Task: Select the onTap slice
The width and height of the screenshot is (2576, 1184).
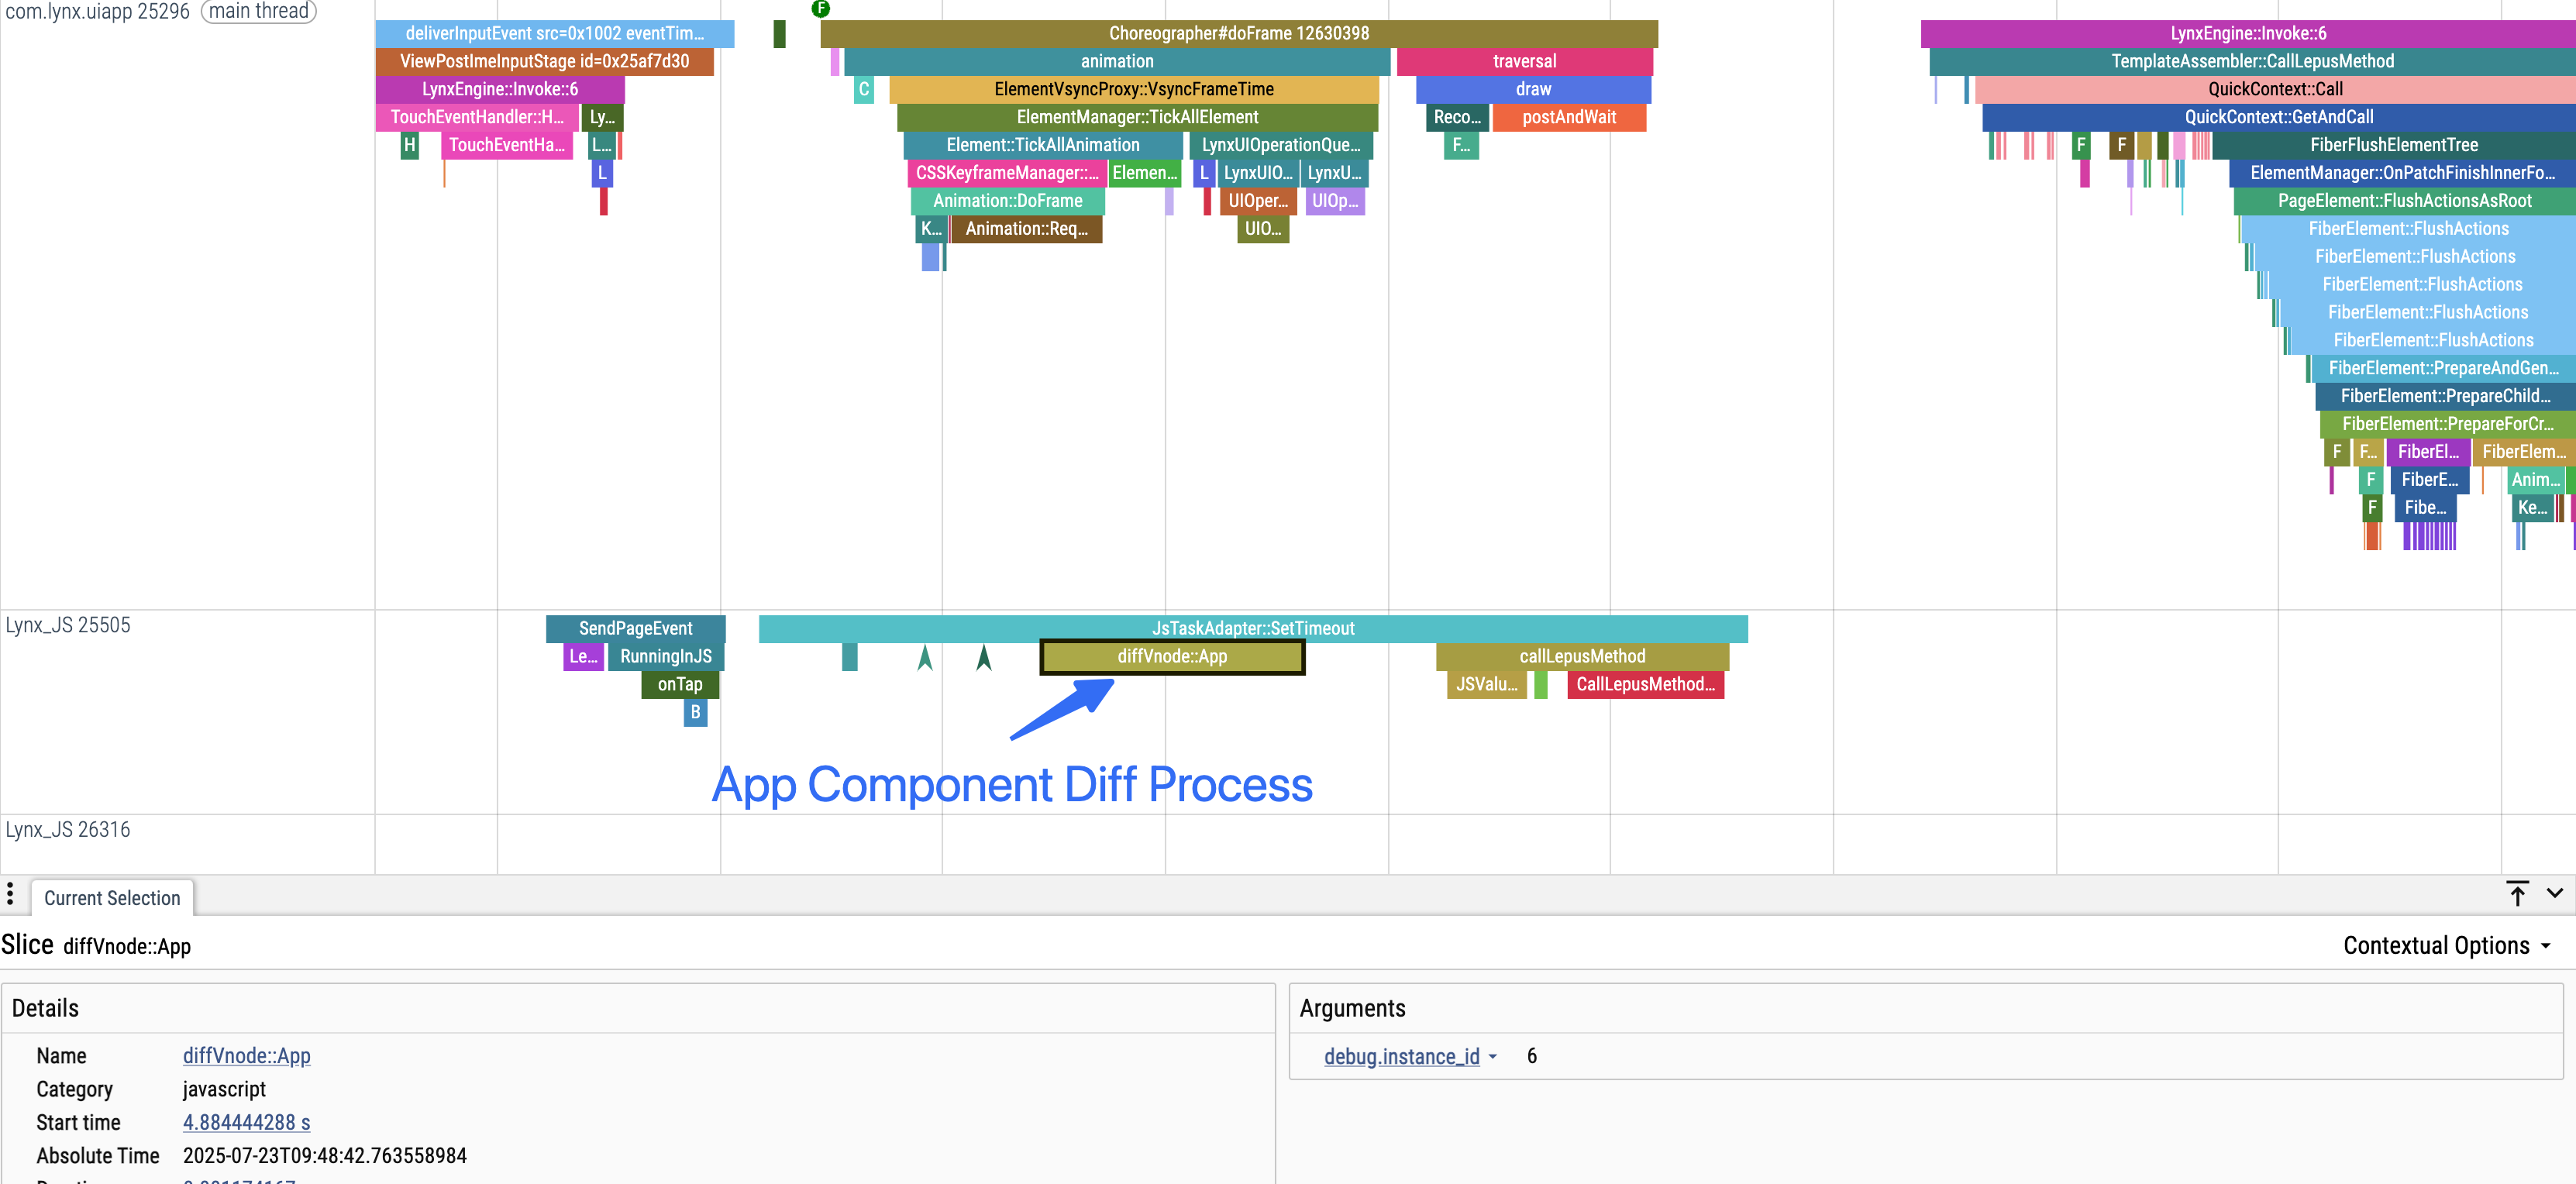Action: [x=680, y=685]
